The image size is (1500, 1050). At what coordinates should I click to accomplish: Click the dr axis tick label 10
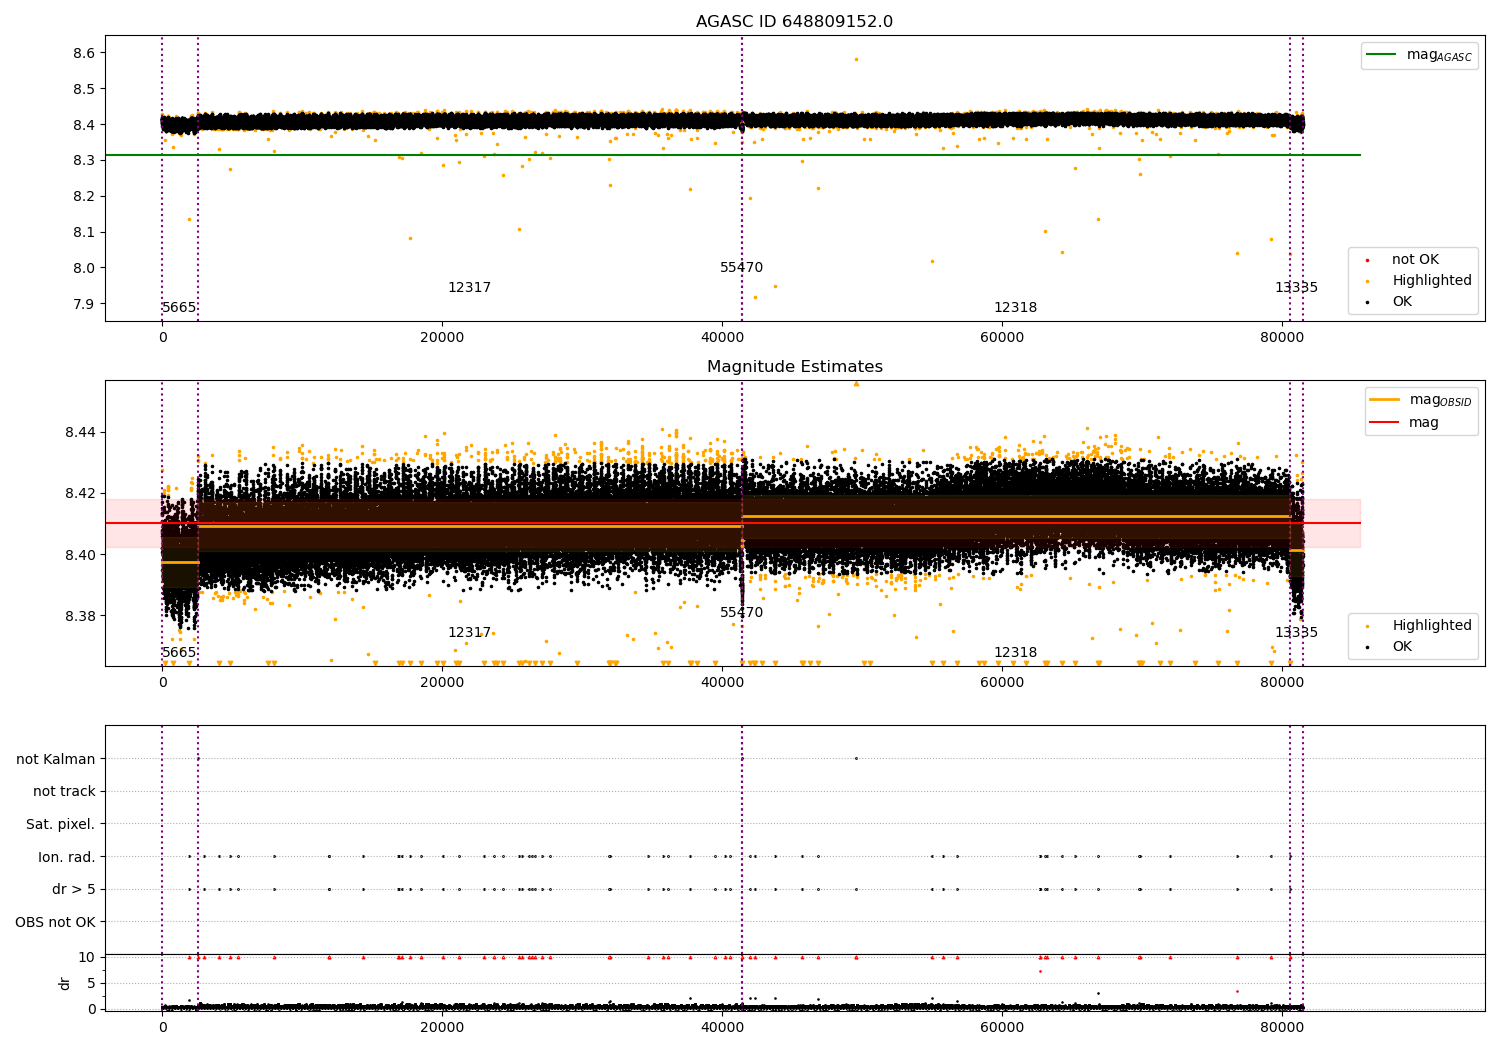click(x=87, y=958)
